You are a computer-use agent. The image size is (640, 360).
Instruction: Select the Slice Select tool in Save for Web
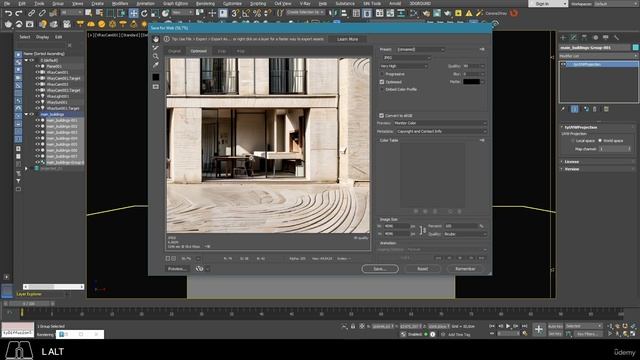(156, 48)
